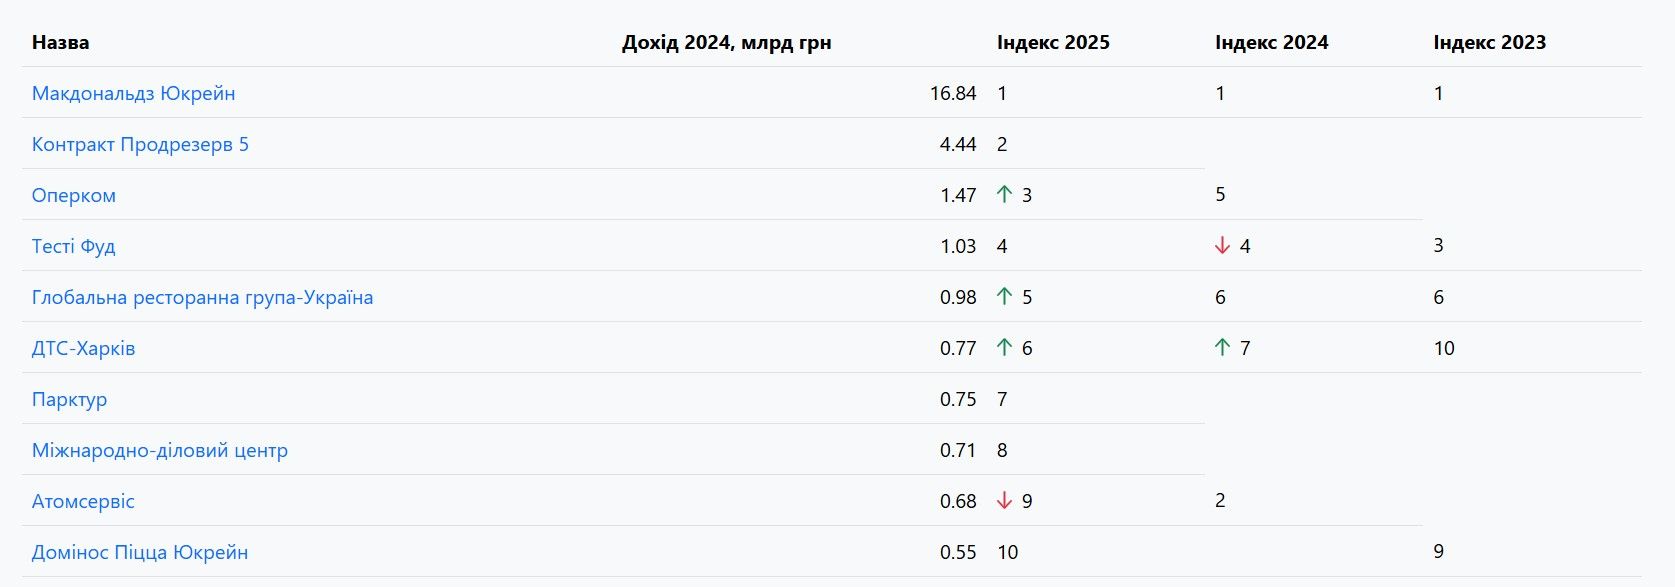
Task: Visit Атомсервіс company link
Action: [x=83, y=501]
